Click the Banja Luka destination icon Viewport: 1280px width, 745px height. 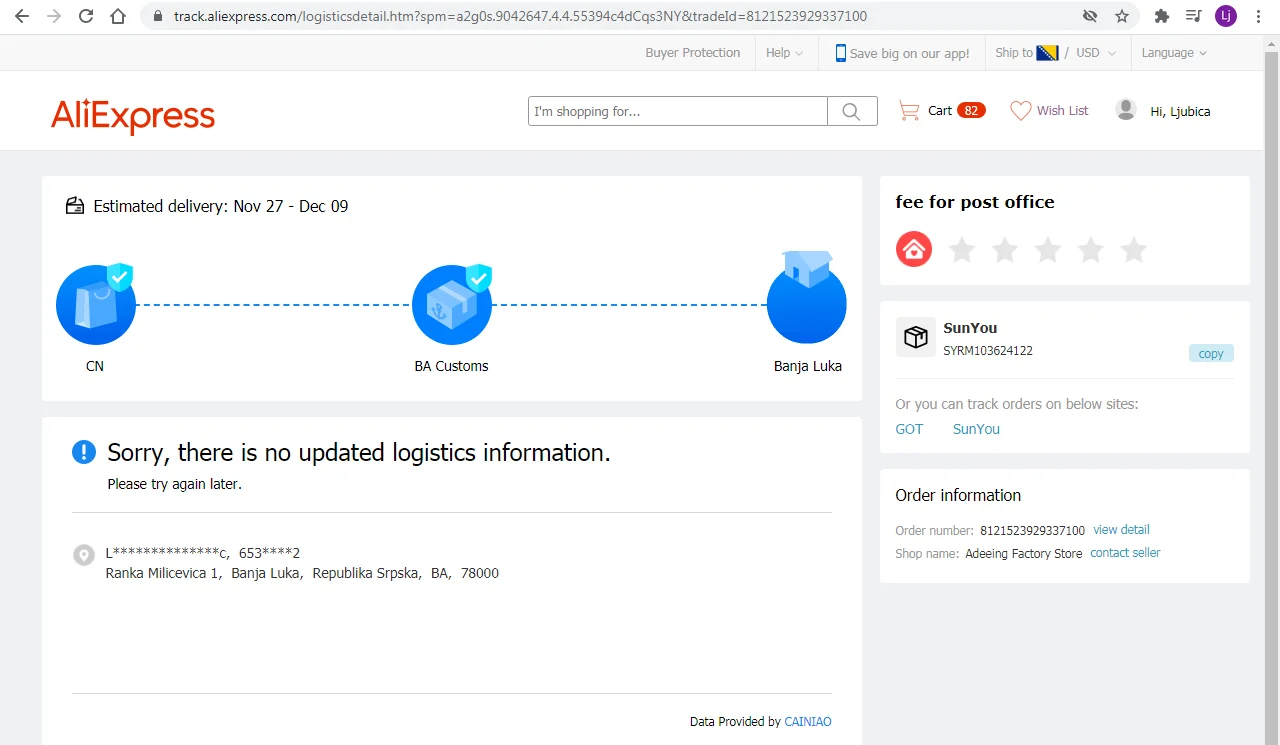pyautogui.click(x=807, y=298)
